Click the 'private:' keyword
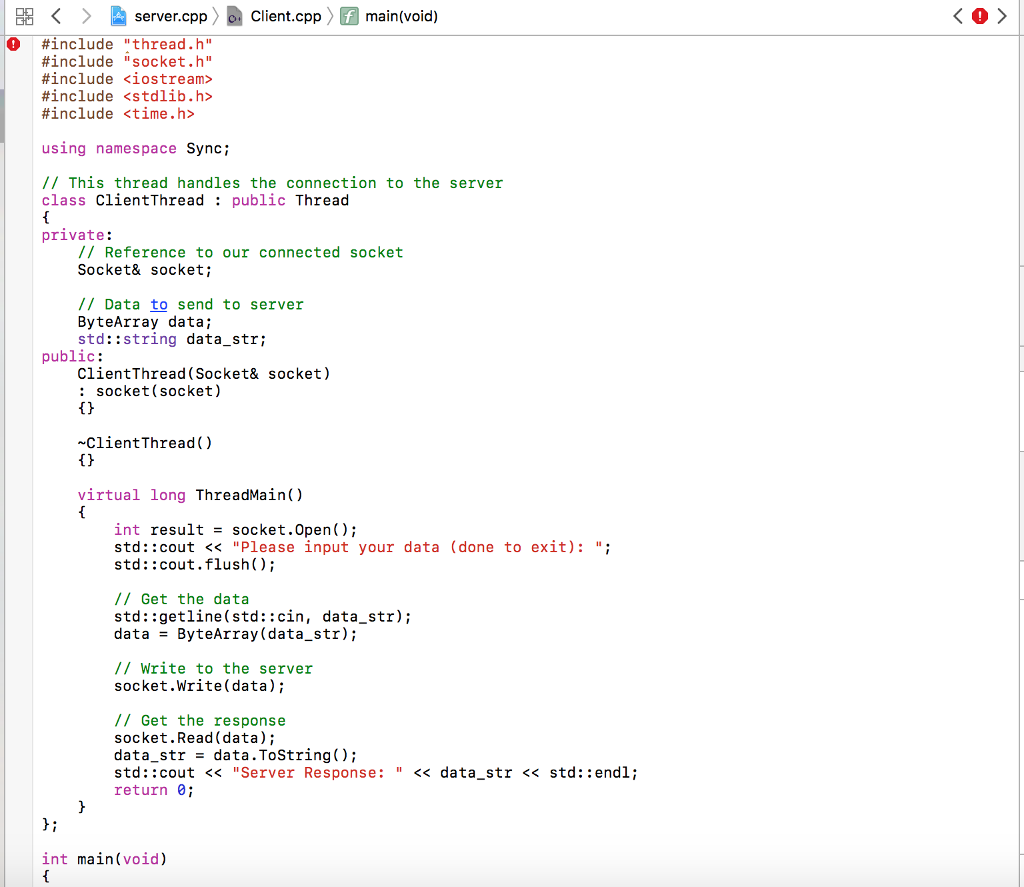 pyautogui.click(x=77, y=235)
